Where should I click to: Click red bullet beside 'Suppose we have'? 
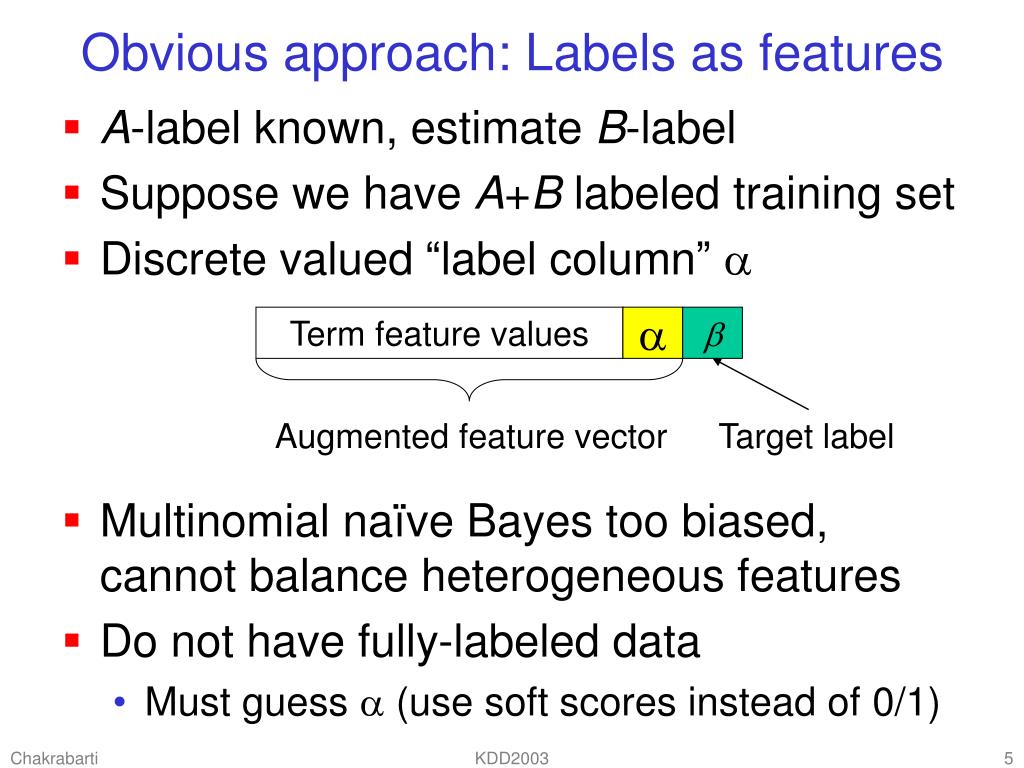point(72,193)
